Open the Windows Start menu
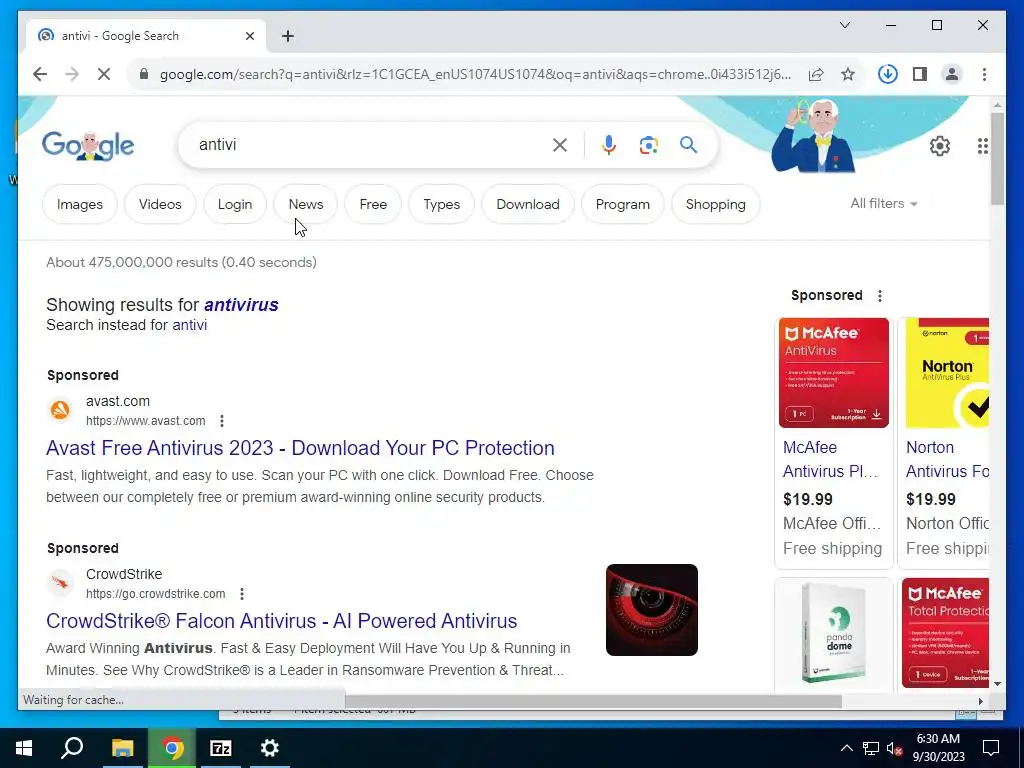 pos(24,748)
